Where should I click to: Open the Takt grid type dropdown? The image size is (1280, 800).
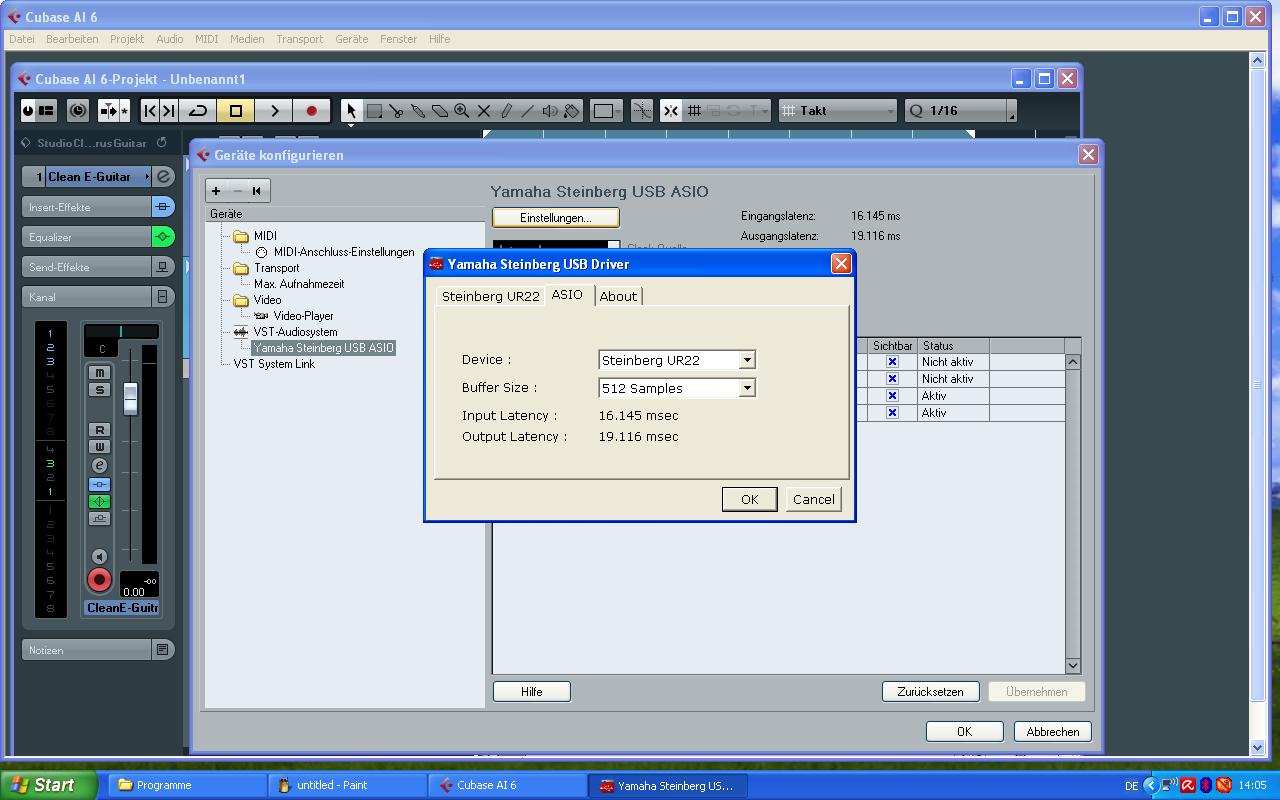[838, 111]
